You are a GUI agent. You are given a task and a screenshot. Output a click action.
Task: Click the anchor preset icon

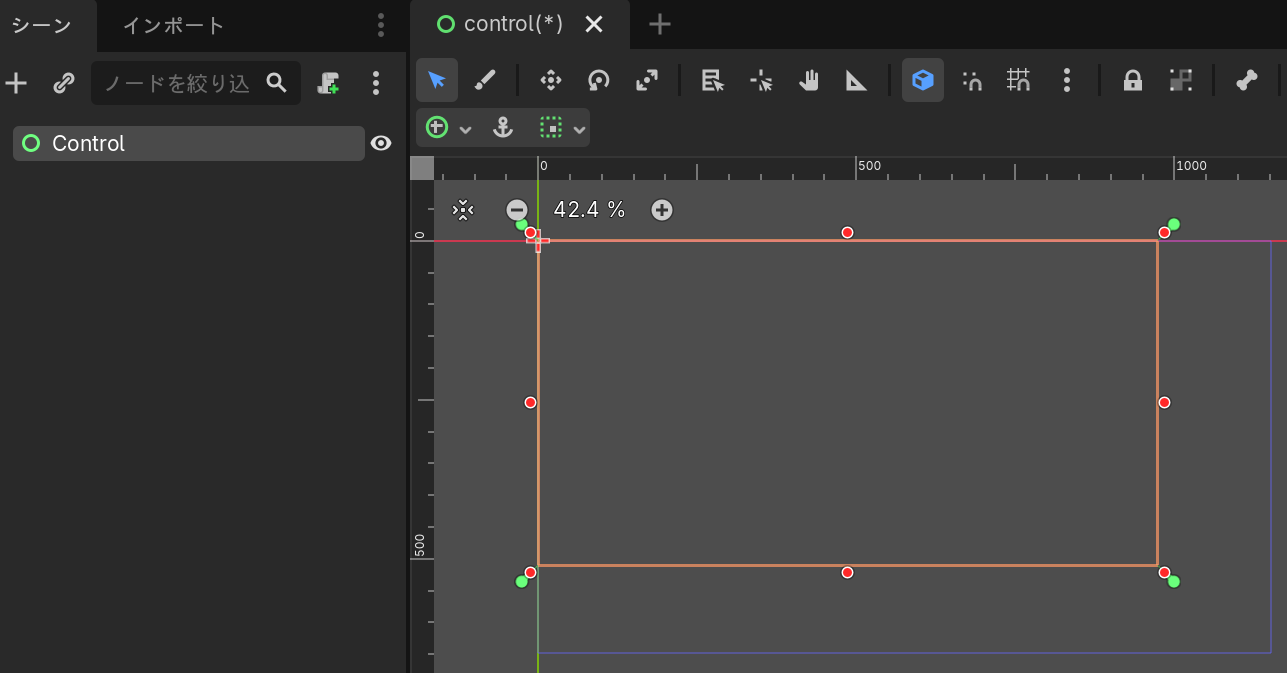click(503, 128)
